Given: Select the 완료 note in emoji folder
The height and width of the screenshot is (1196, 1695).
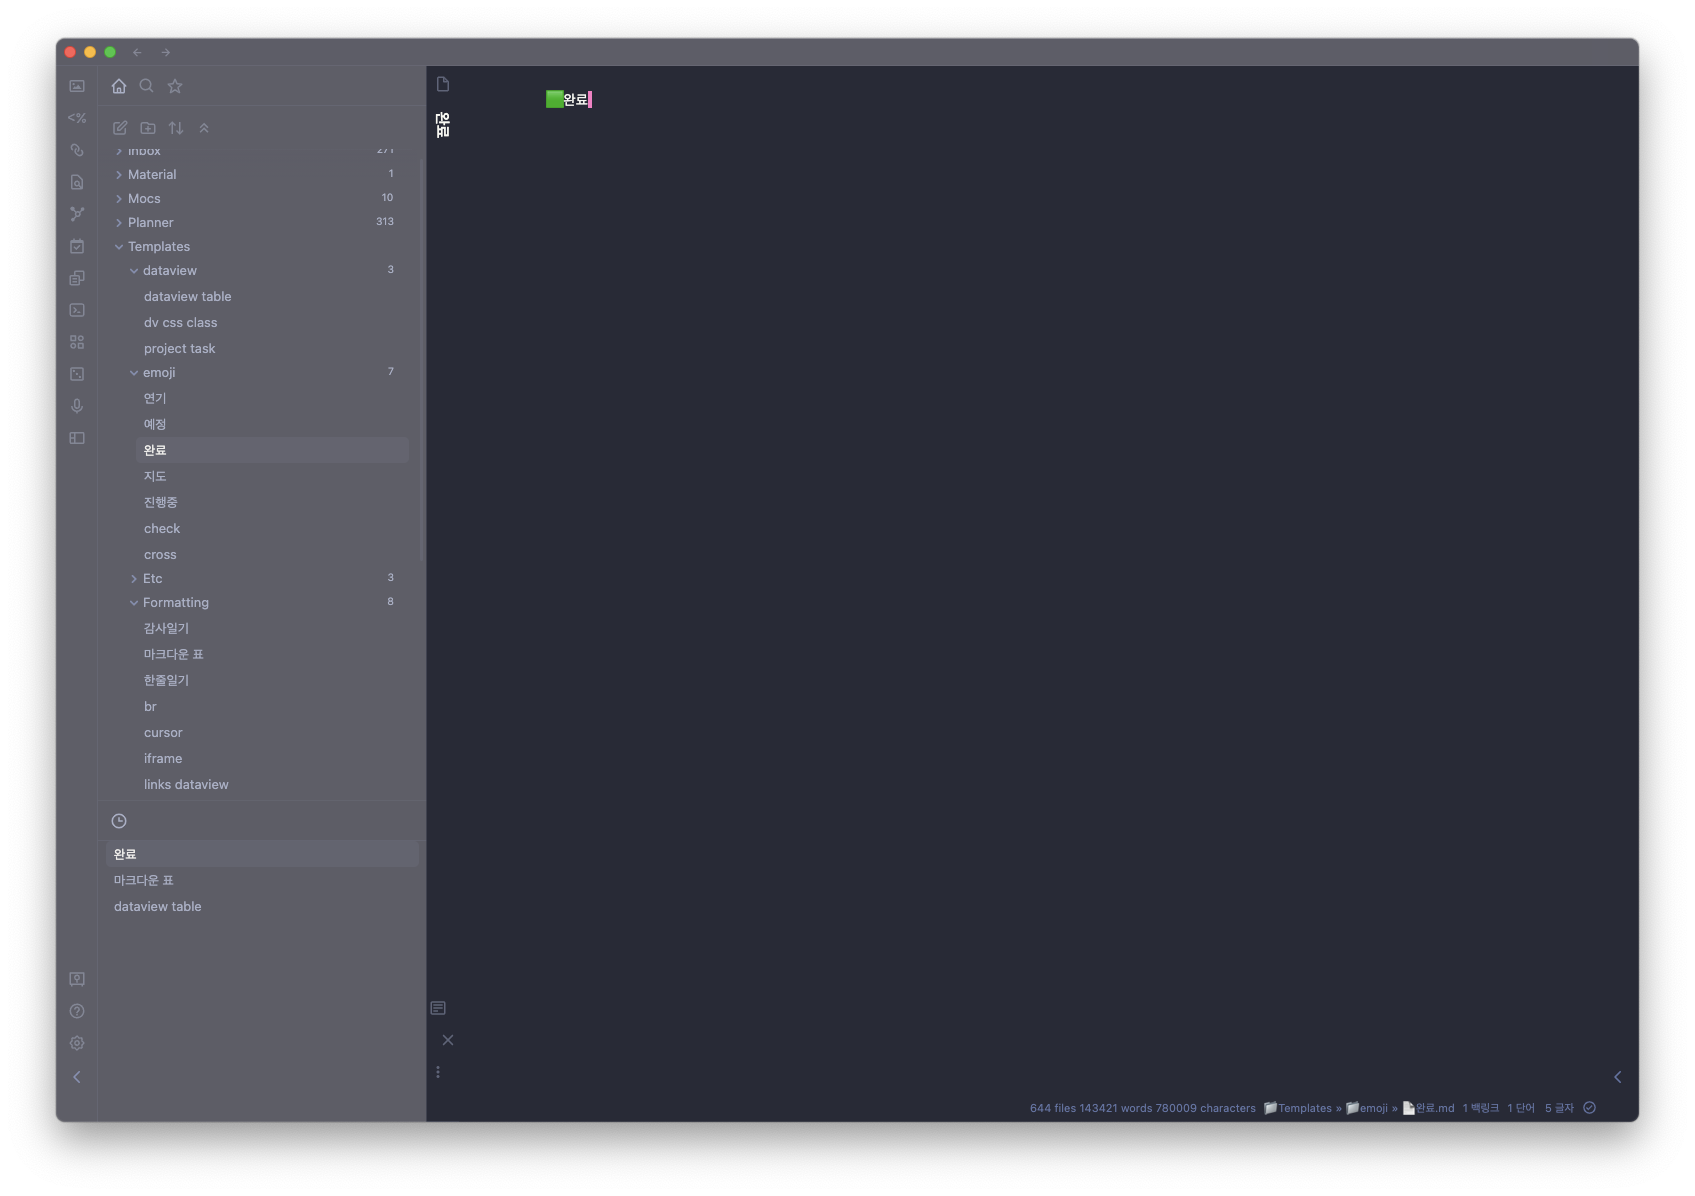Looking at the screenshot, I should 272,450.
